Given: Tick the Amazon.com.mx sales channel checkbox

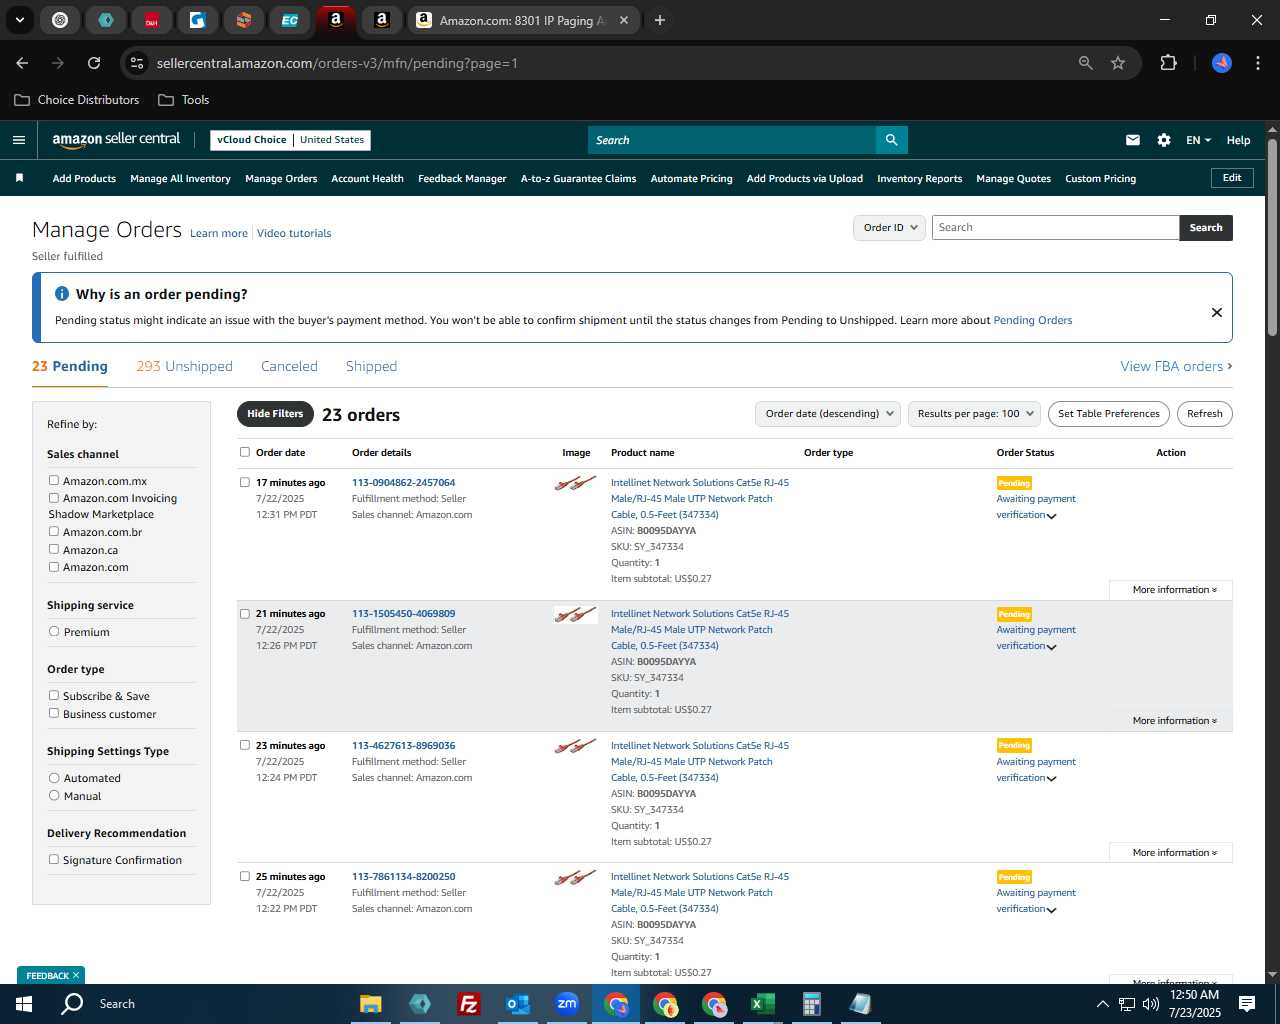Looking at the screenshot, I should pyautogui.click(x=54, y=480).
